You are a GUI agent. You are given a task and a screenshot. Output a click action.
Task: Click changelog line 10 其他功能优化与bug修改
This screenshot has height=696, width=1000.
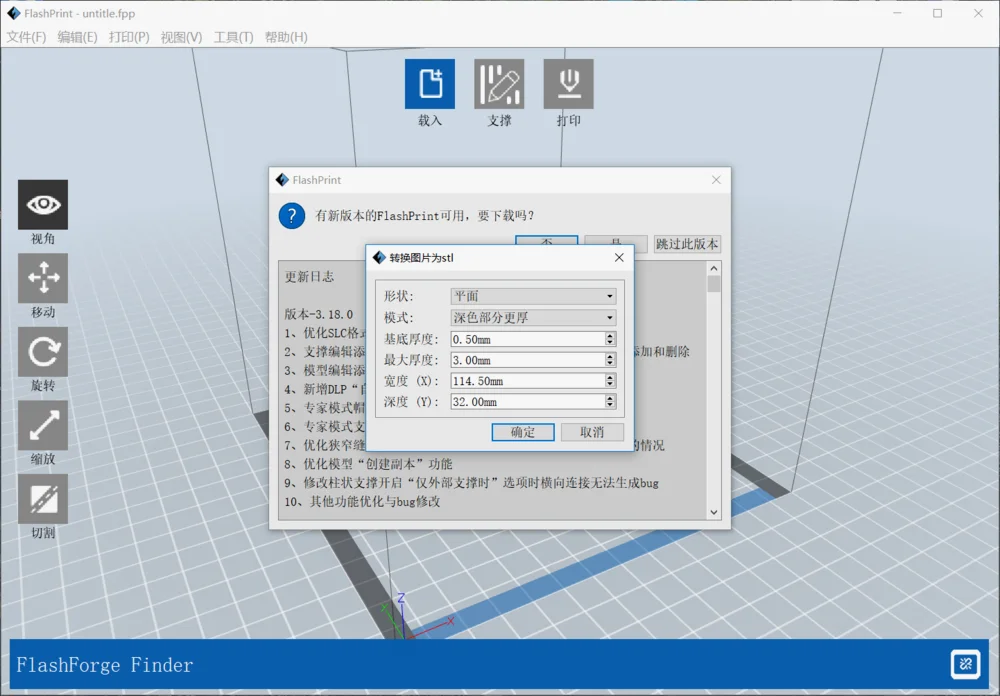pyautogui.click(x=362, y=501)
